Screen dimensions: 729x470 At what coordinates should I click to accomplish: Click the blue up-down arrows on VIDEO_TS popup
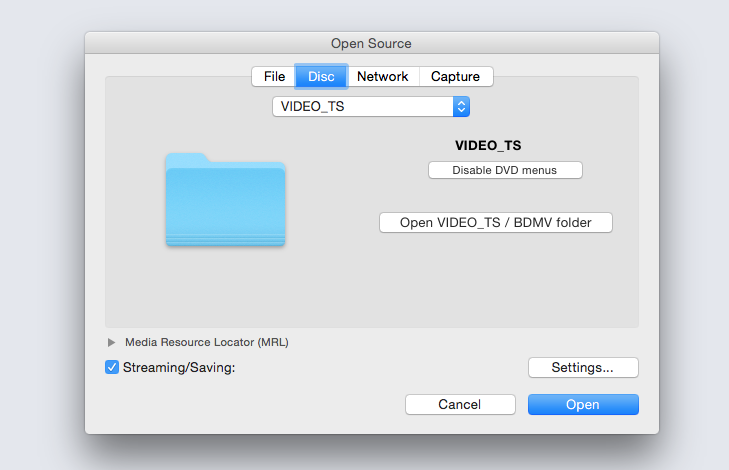coord(461,106)
